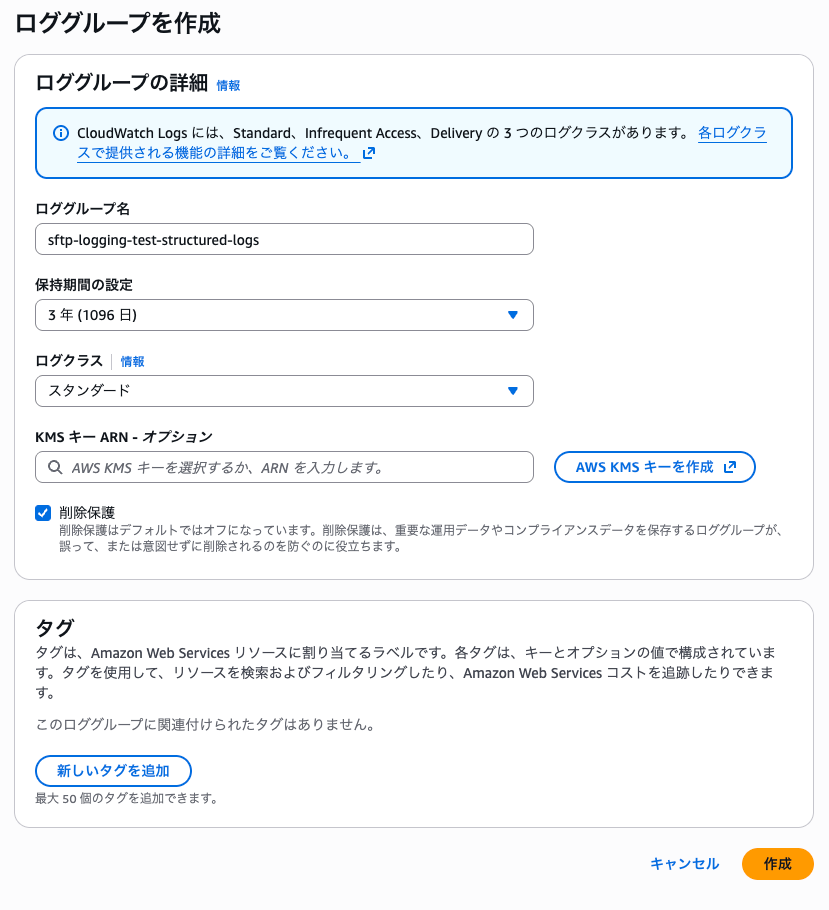Click the blue arrow of the ログクラス dropdown
Screen dimensions: 829x910
(x=512, y=391)
